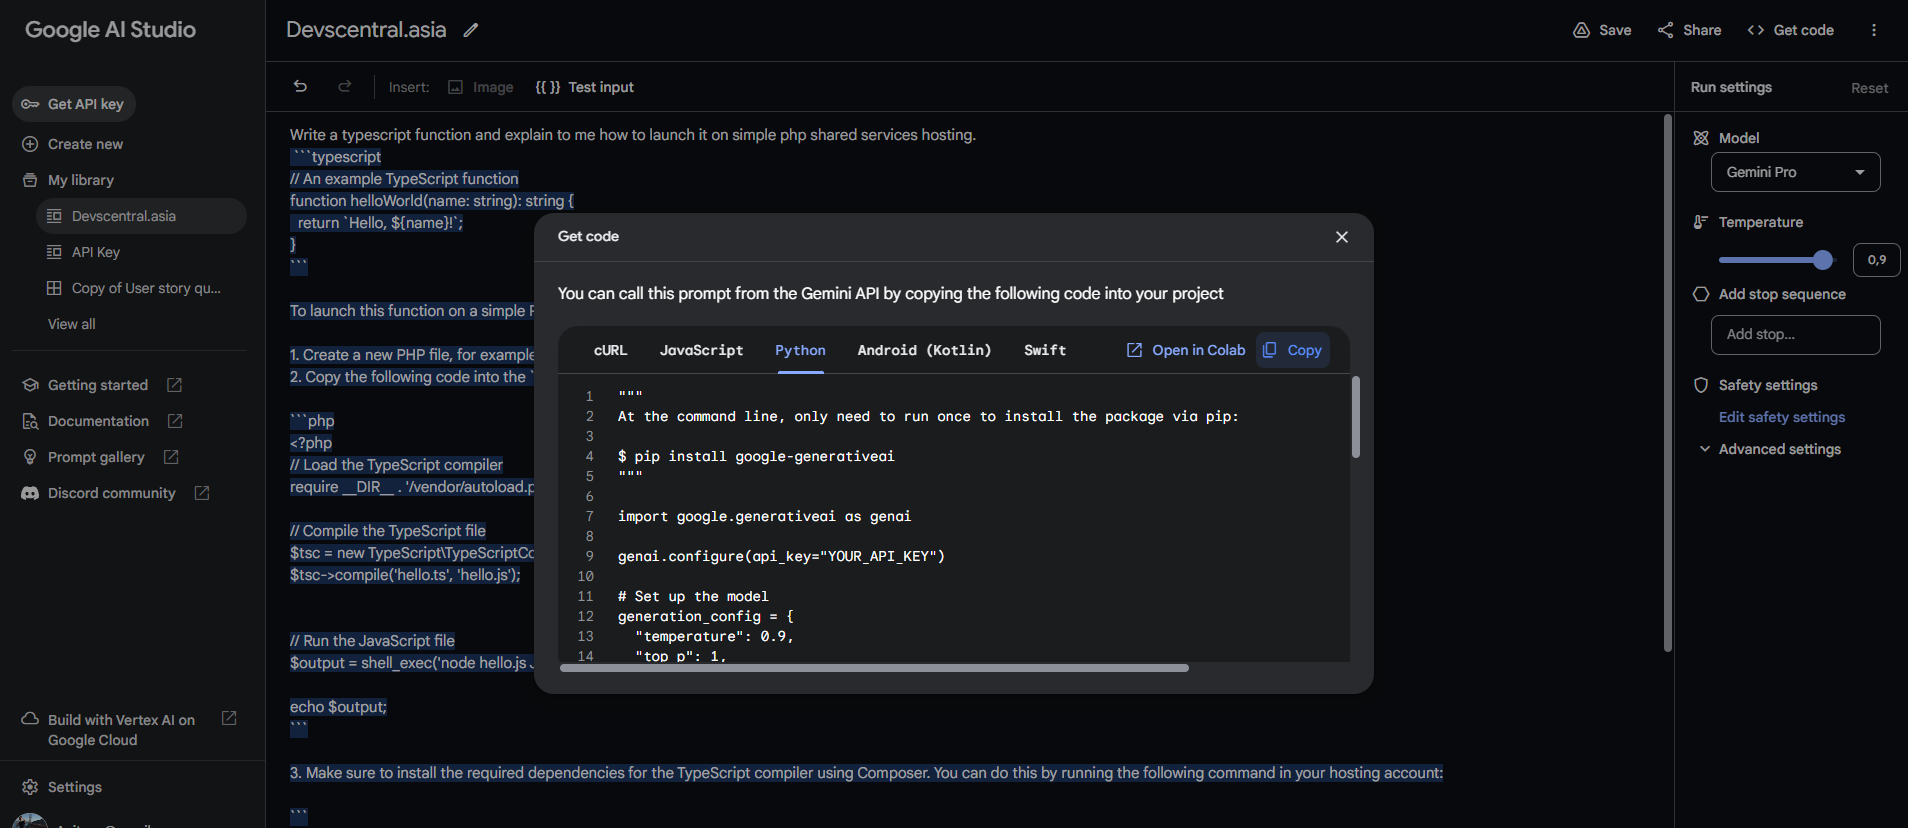This screenshot has width=1908, height=828.
Task: Click the external link icon beside Vertex AI
Action: (x=229, y=718)
